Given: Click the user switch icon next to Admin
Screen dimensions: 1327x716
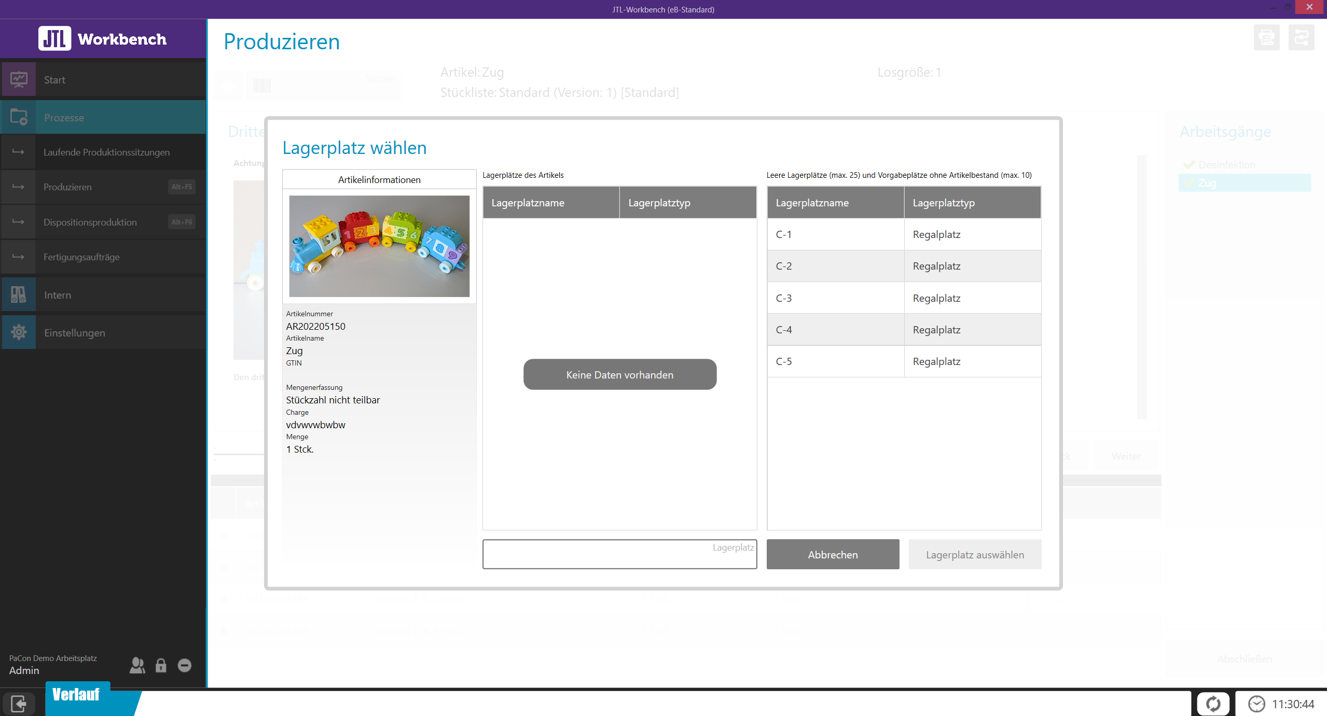Looking at the screenshot, I should coord(137,665).
